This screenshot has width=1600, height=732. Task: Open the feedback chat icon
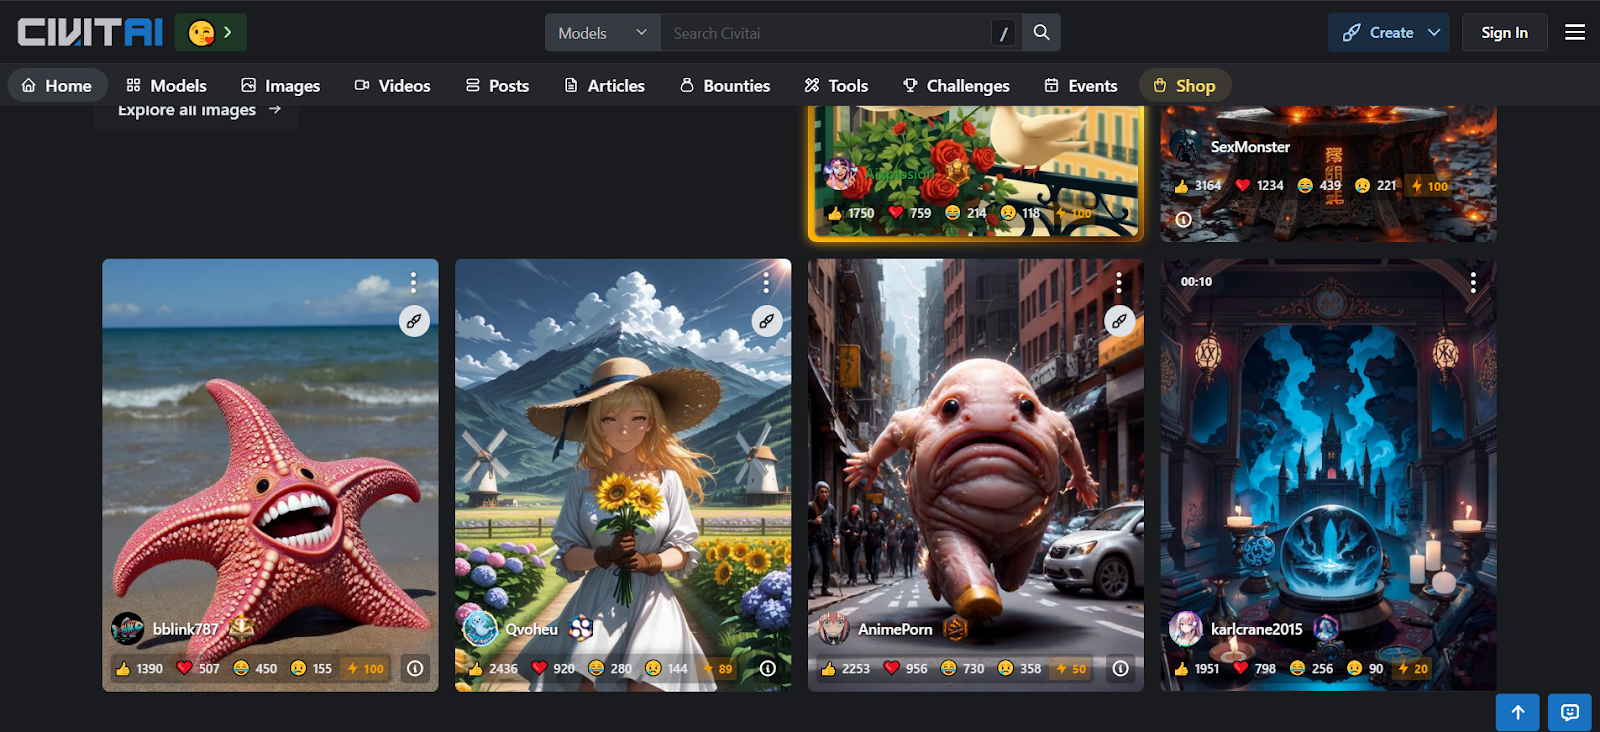[1569, 712]
